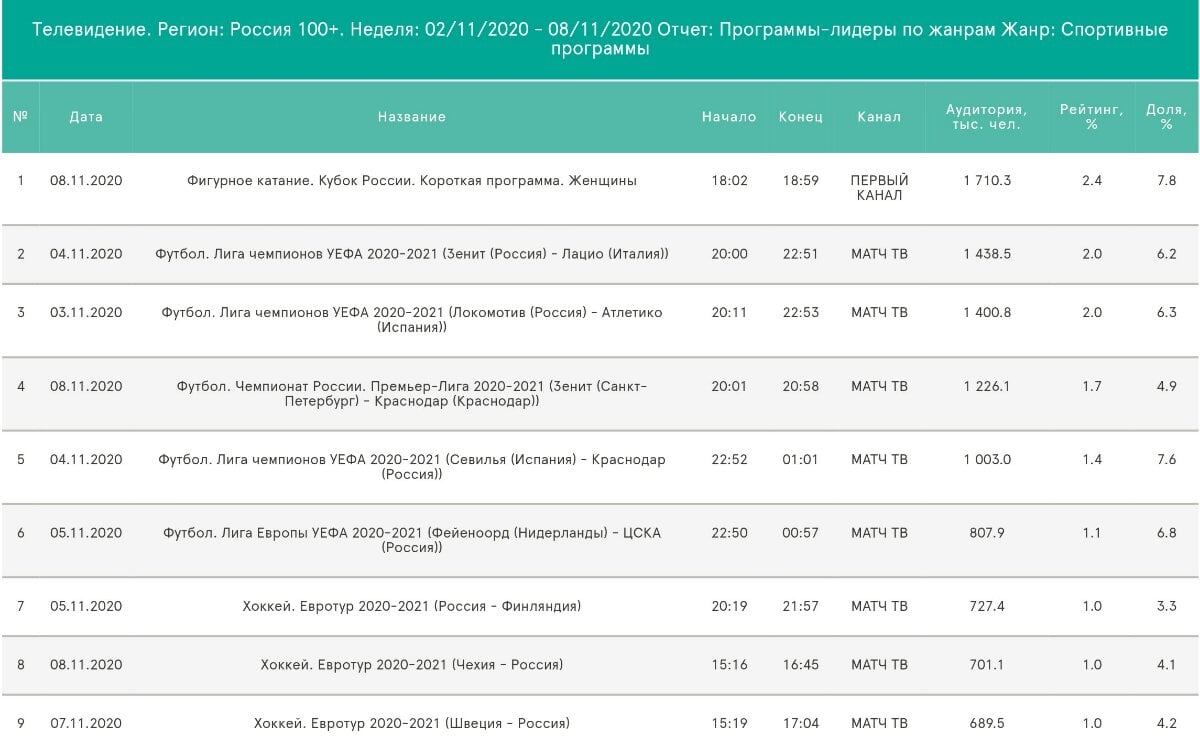Click the 'Рейтинг, %' column header
The height and width of the screenshot is (749, 1200).
1092,117
